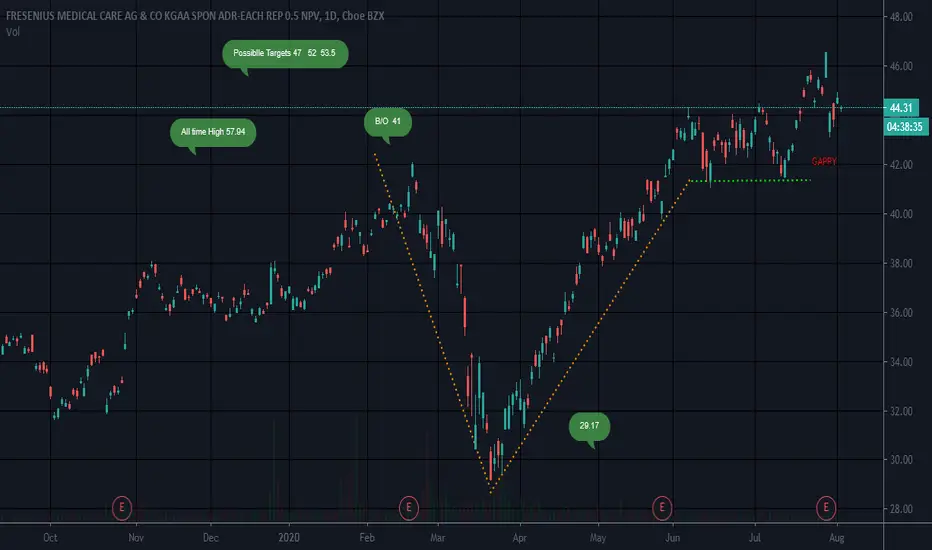
Task: Select the orange dotted descending trendline
Action: pos(433,323)
